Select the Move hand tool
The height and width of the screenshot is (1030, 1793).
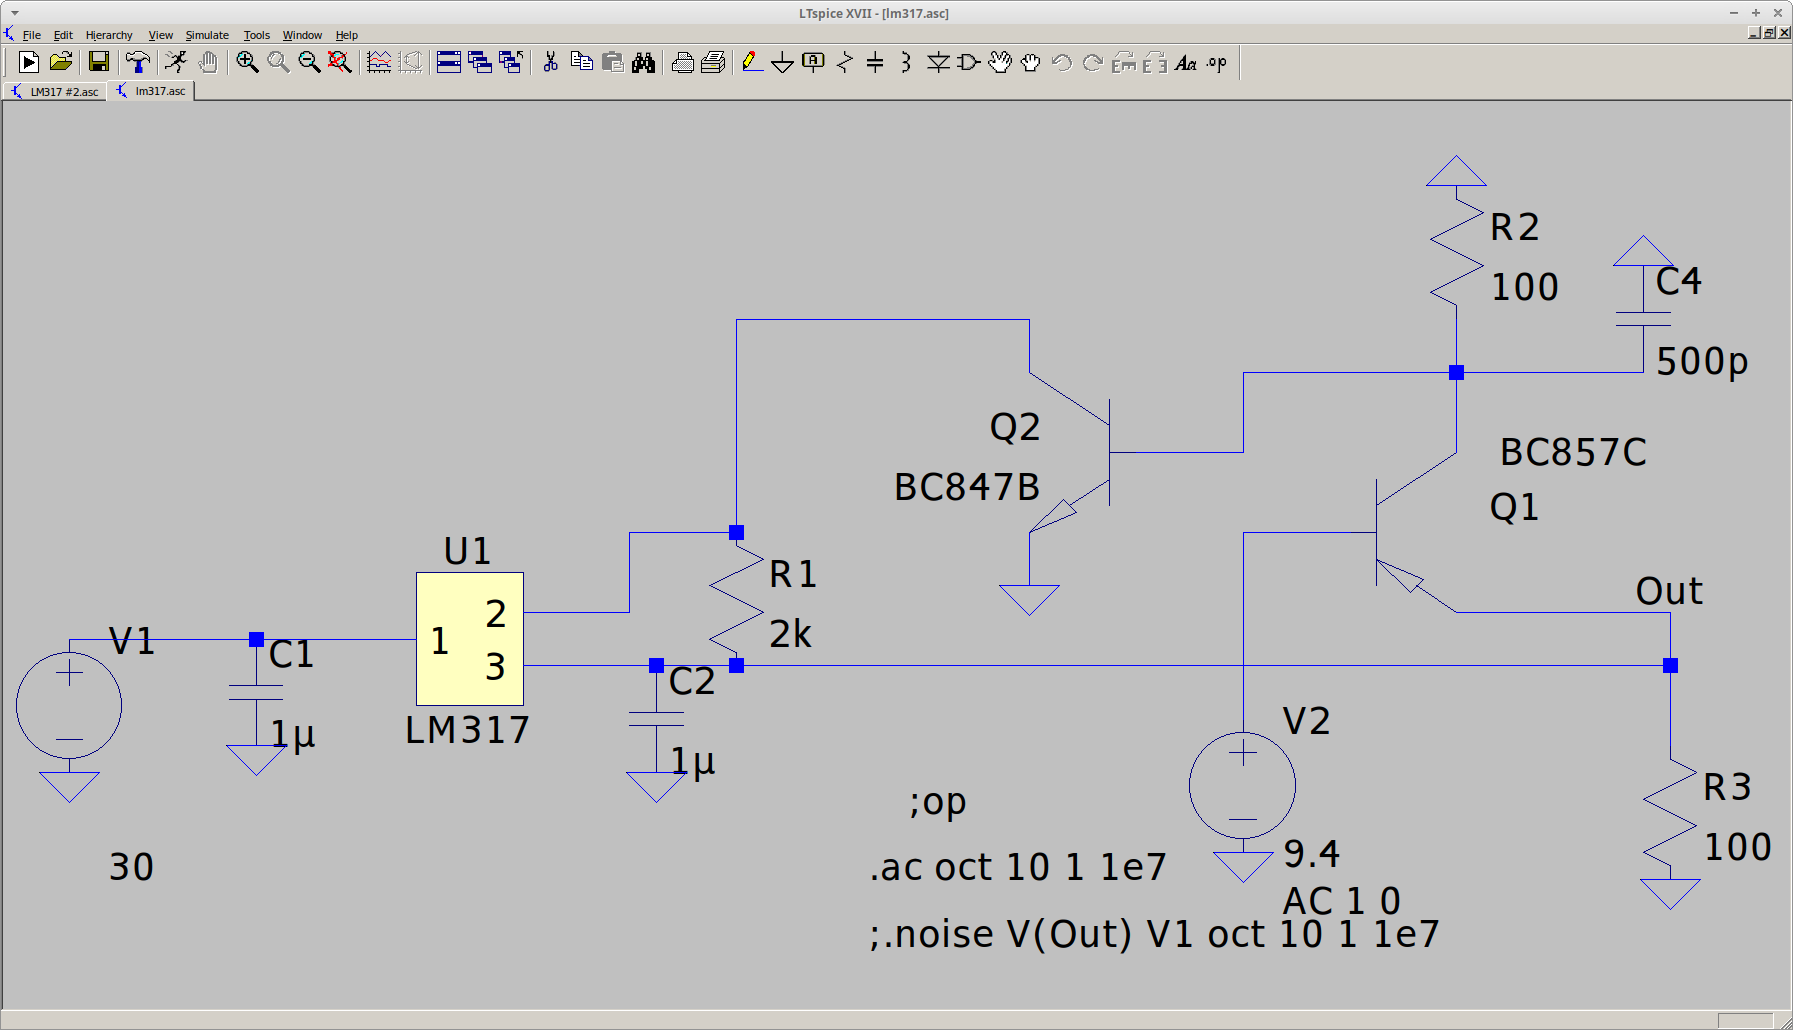point(1000,62)
